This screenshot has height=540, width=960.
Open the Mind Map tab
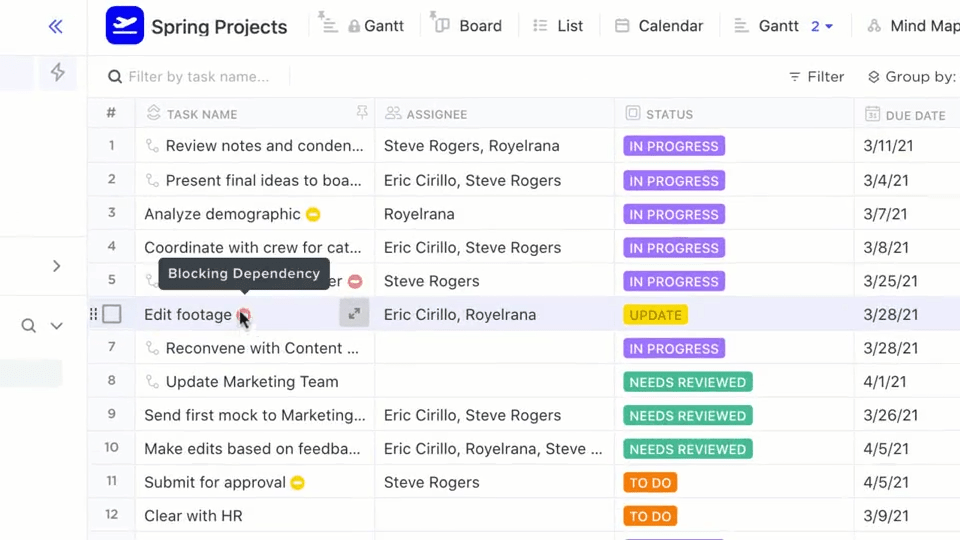click(x=913, y=26)
